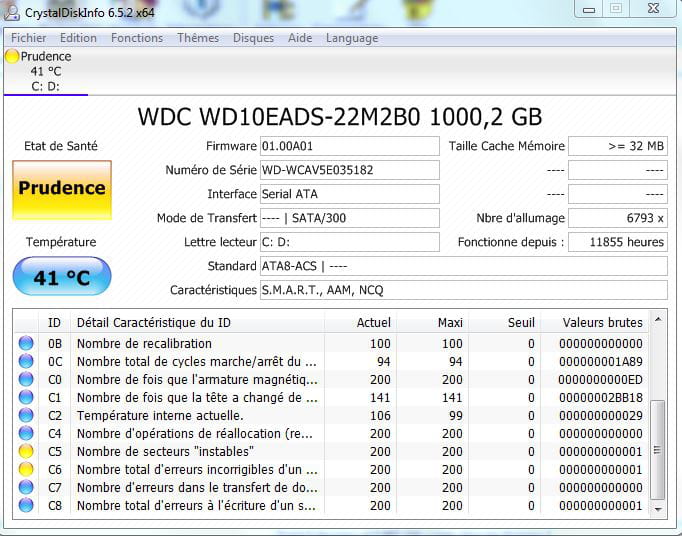The width and height of the screenshot is (682, 536).
Task: Open the Aide menu
Action: pos(300,38)
